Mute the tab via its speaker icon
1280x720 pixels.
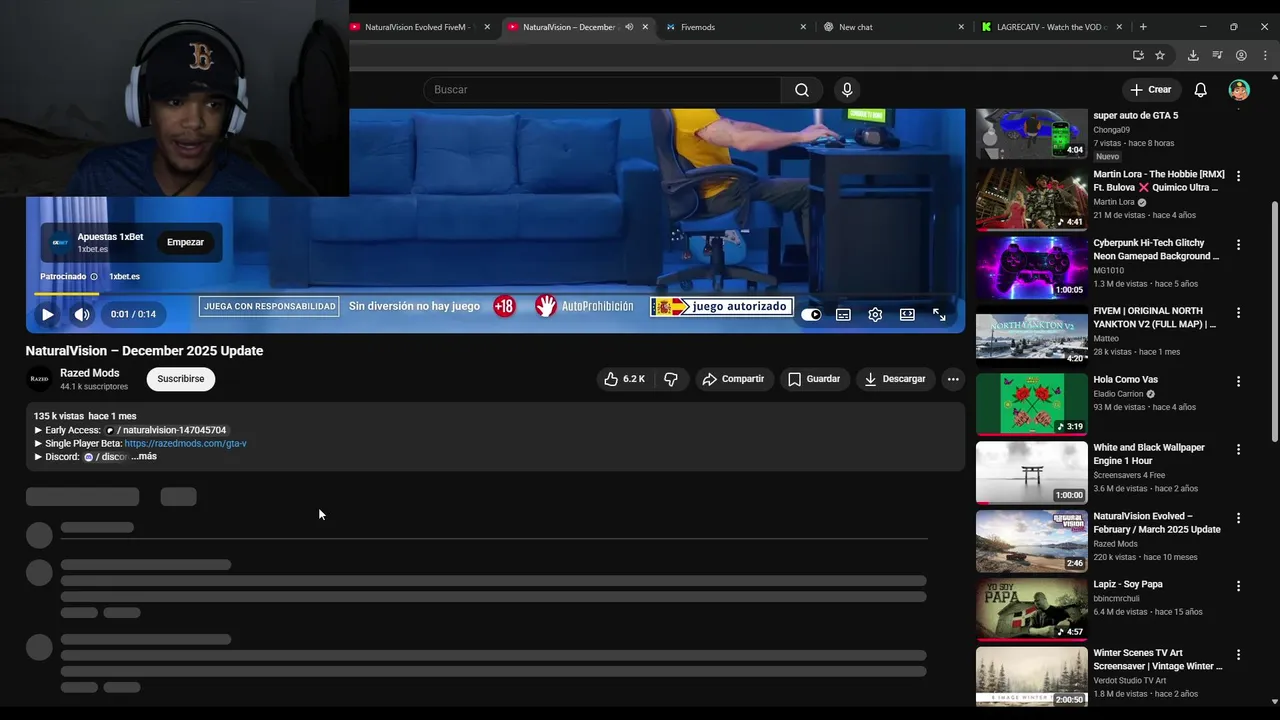pos(629,27)
